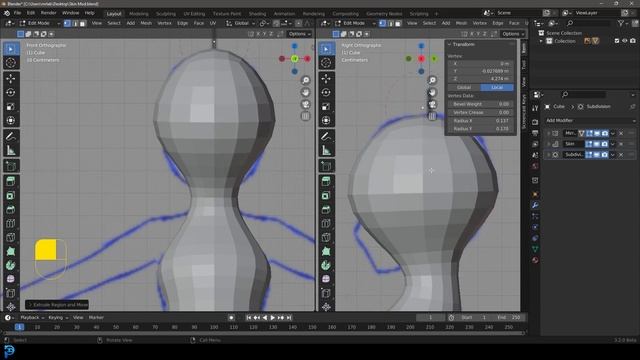Activate the Poly Build tool in left viewport
The width and height of the screenshot is (640, 360).
[x=11, y=251]
